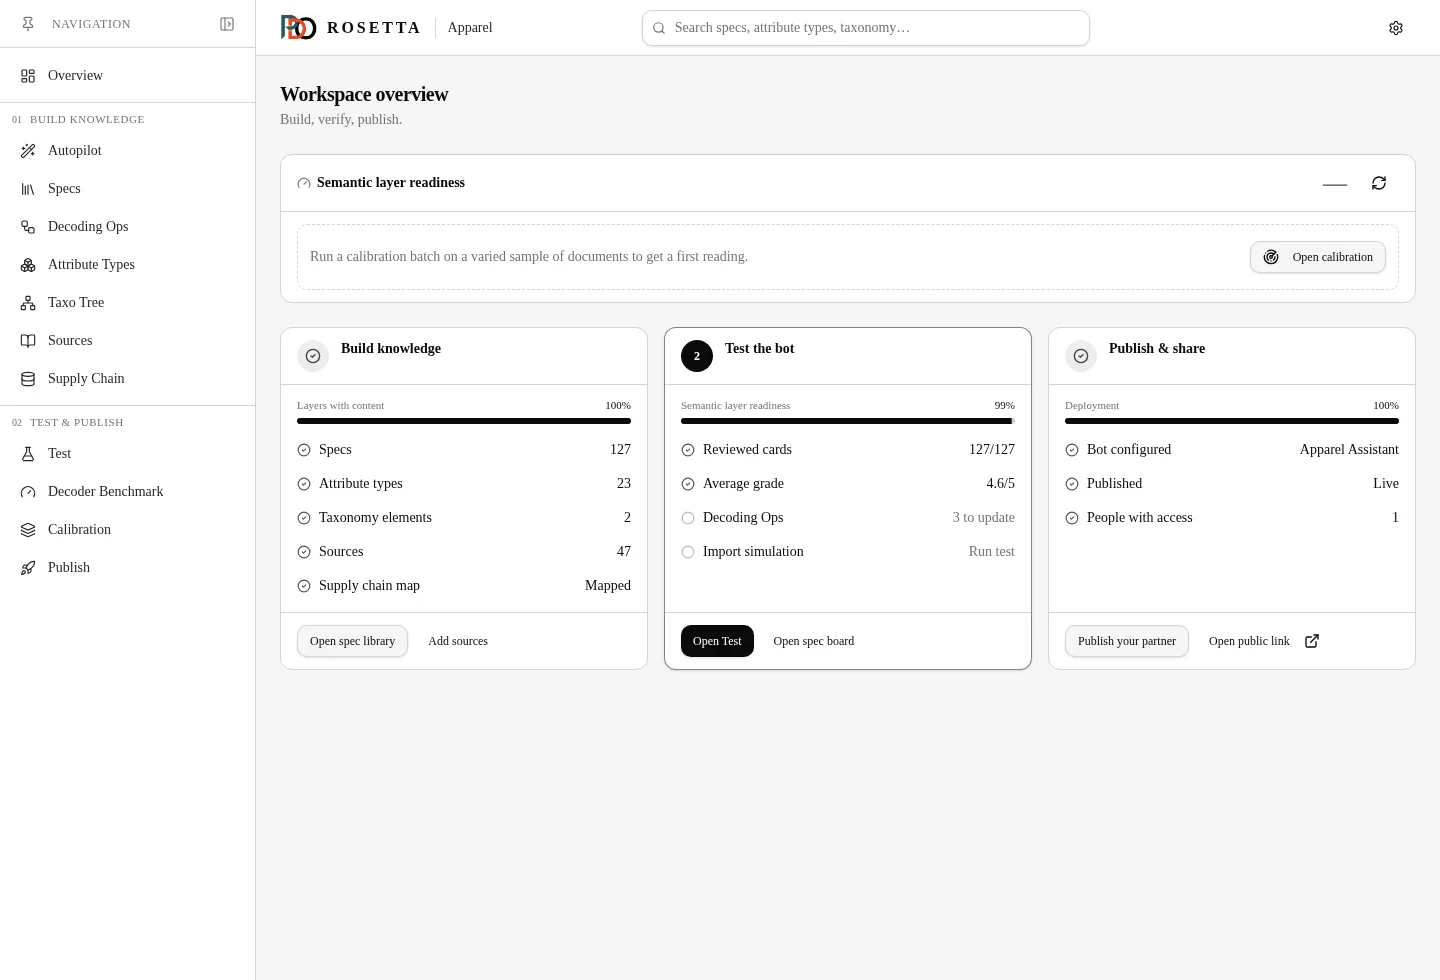Go to Publish in sidebar
The image size is (1440, 980).
128,568
